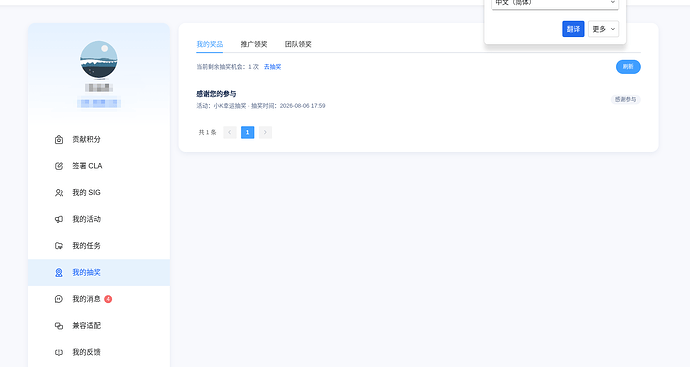Image resolution: width=690 pixels, height=367 pixels.
Task: Open 我的消息 in the sidebar
Action: tap(99, 299)
